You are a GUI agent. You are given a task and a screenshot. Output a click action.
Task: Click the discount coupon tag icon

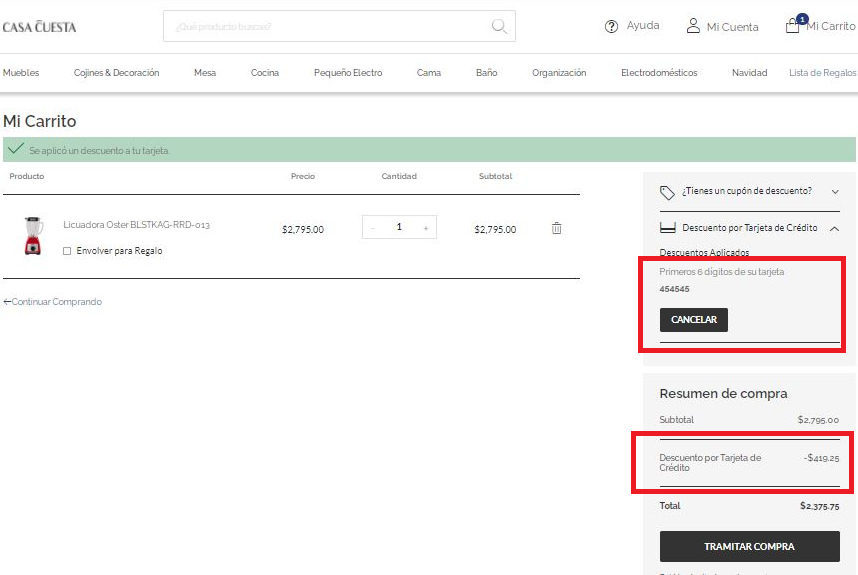pyautogui.click(x=667, y=191)
